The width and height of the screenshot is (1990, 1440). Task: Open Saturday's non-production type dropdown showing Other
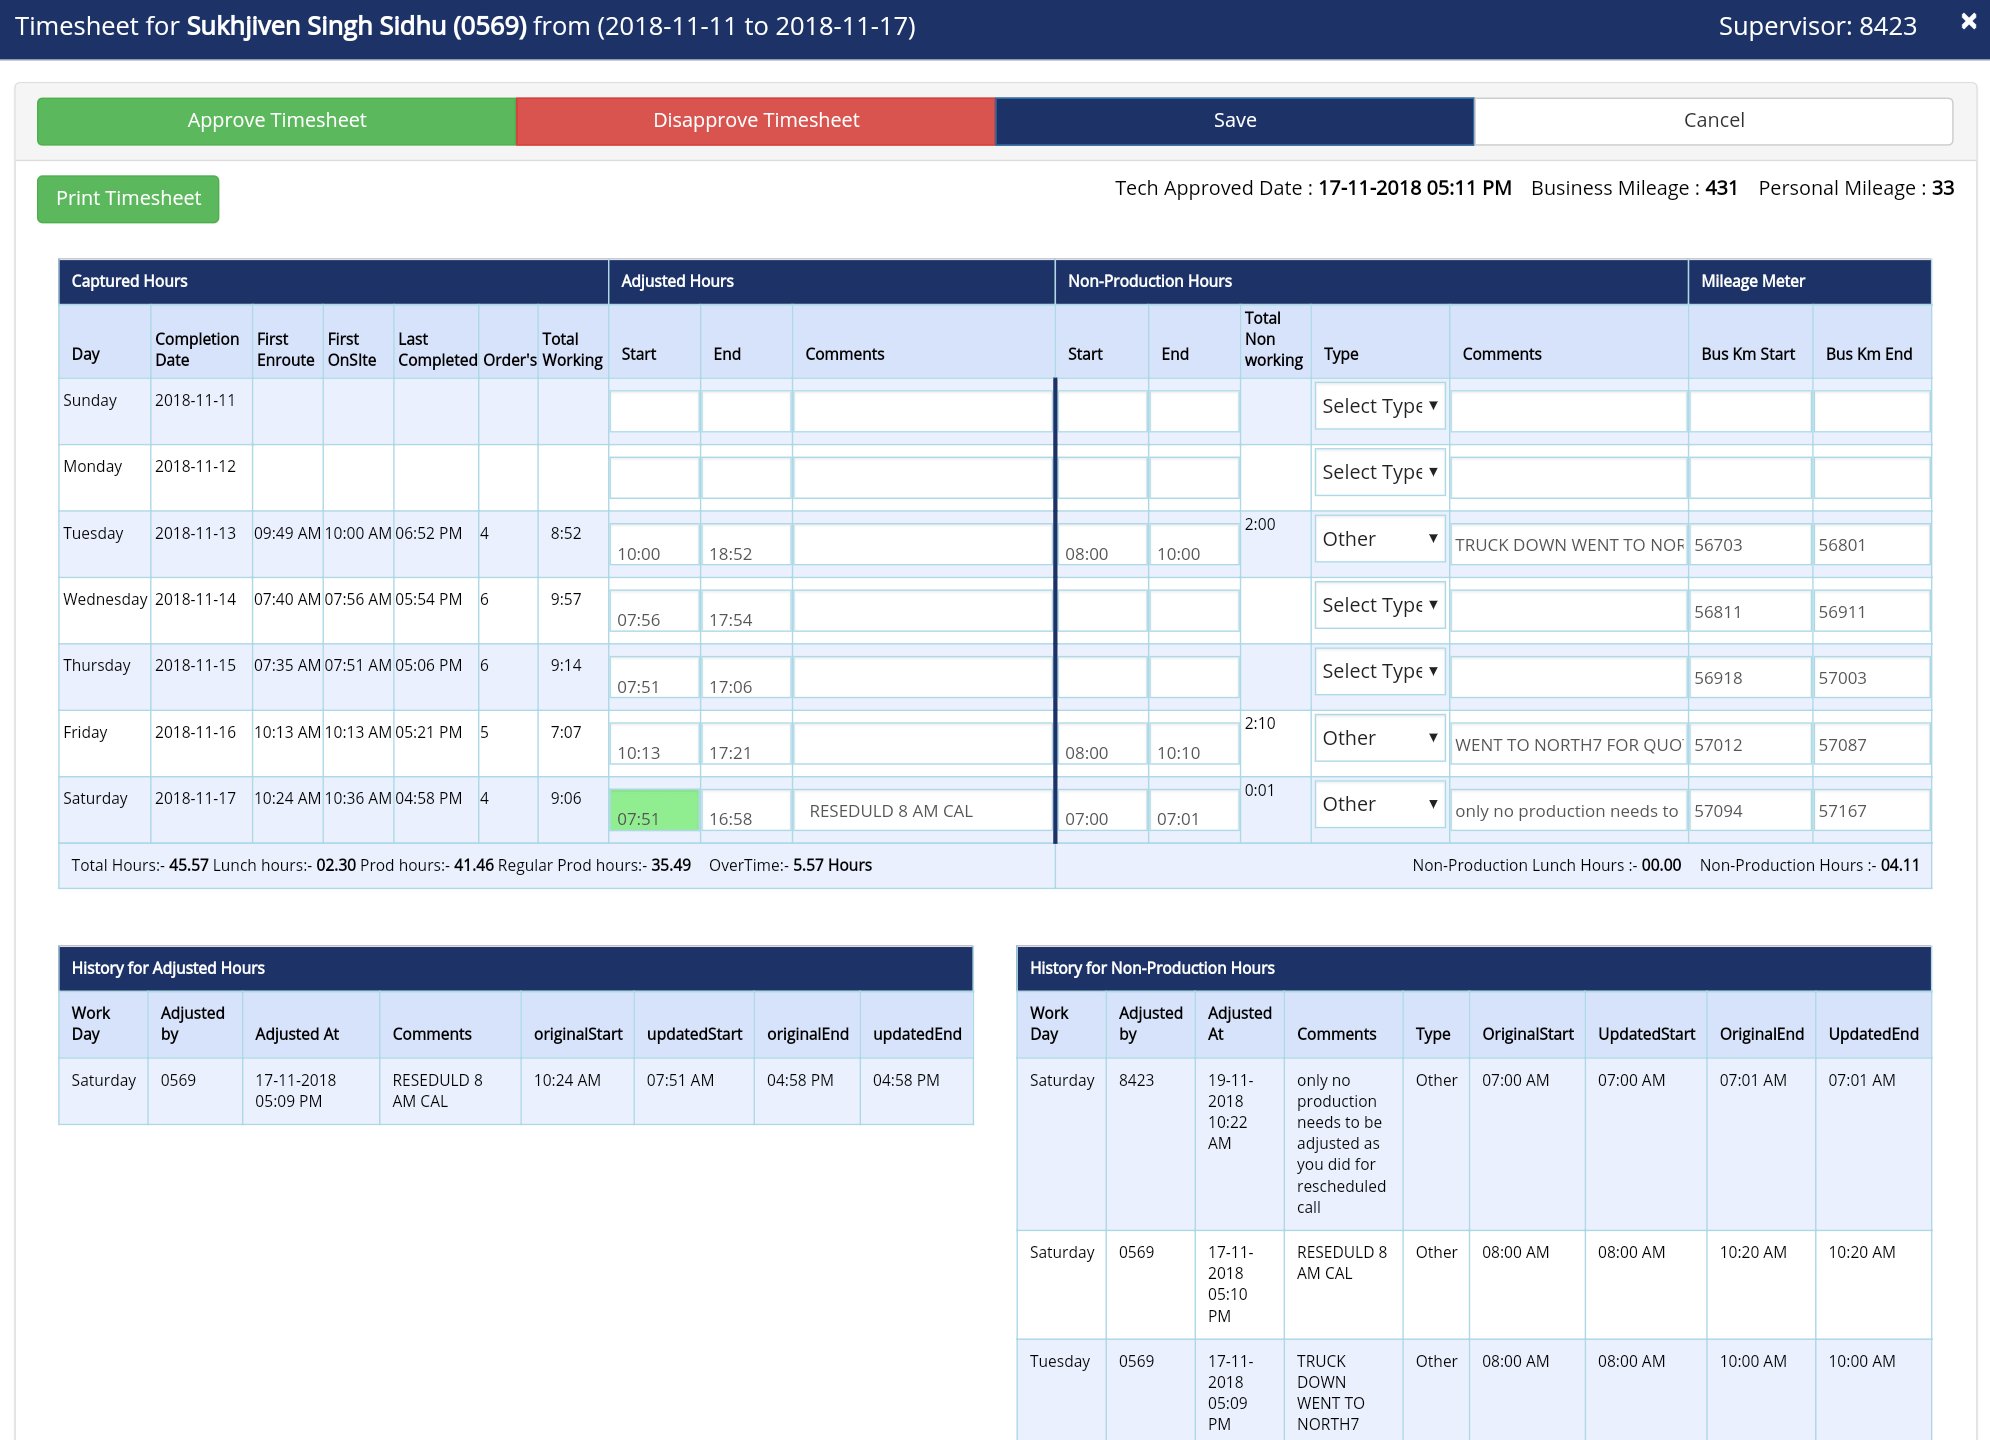pos(1379,804)
